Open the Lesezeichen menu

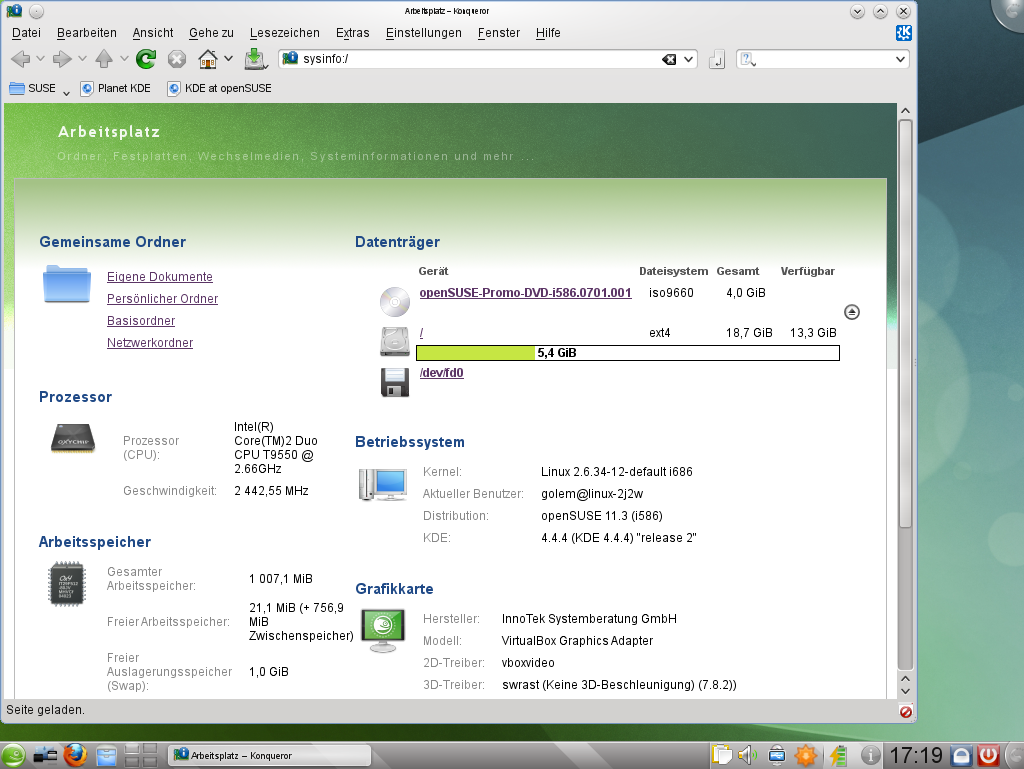pyautogui.click(x=282, y=33)
